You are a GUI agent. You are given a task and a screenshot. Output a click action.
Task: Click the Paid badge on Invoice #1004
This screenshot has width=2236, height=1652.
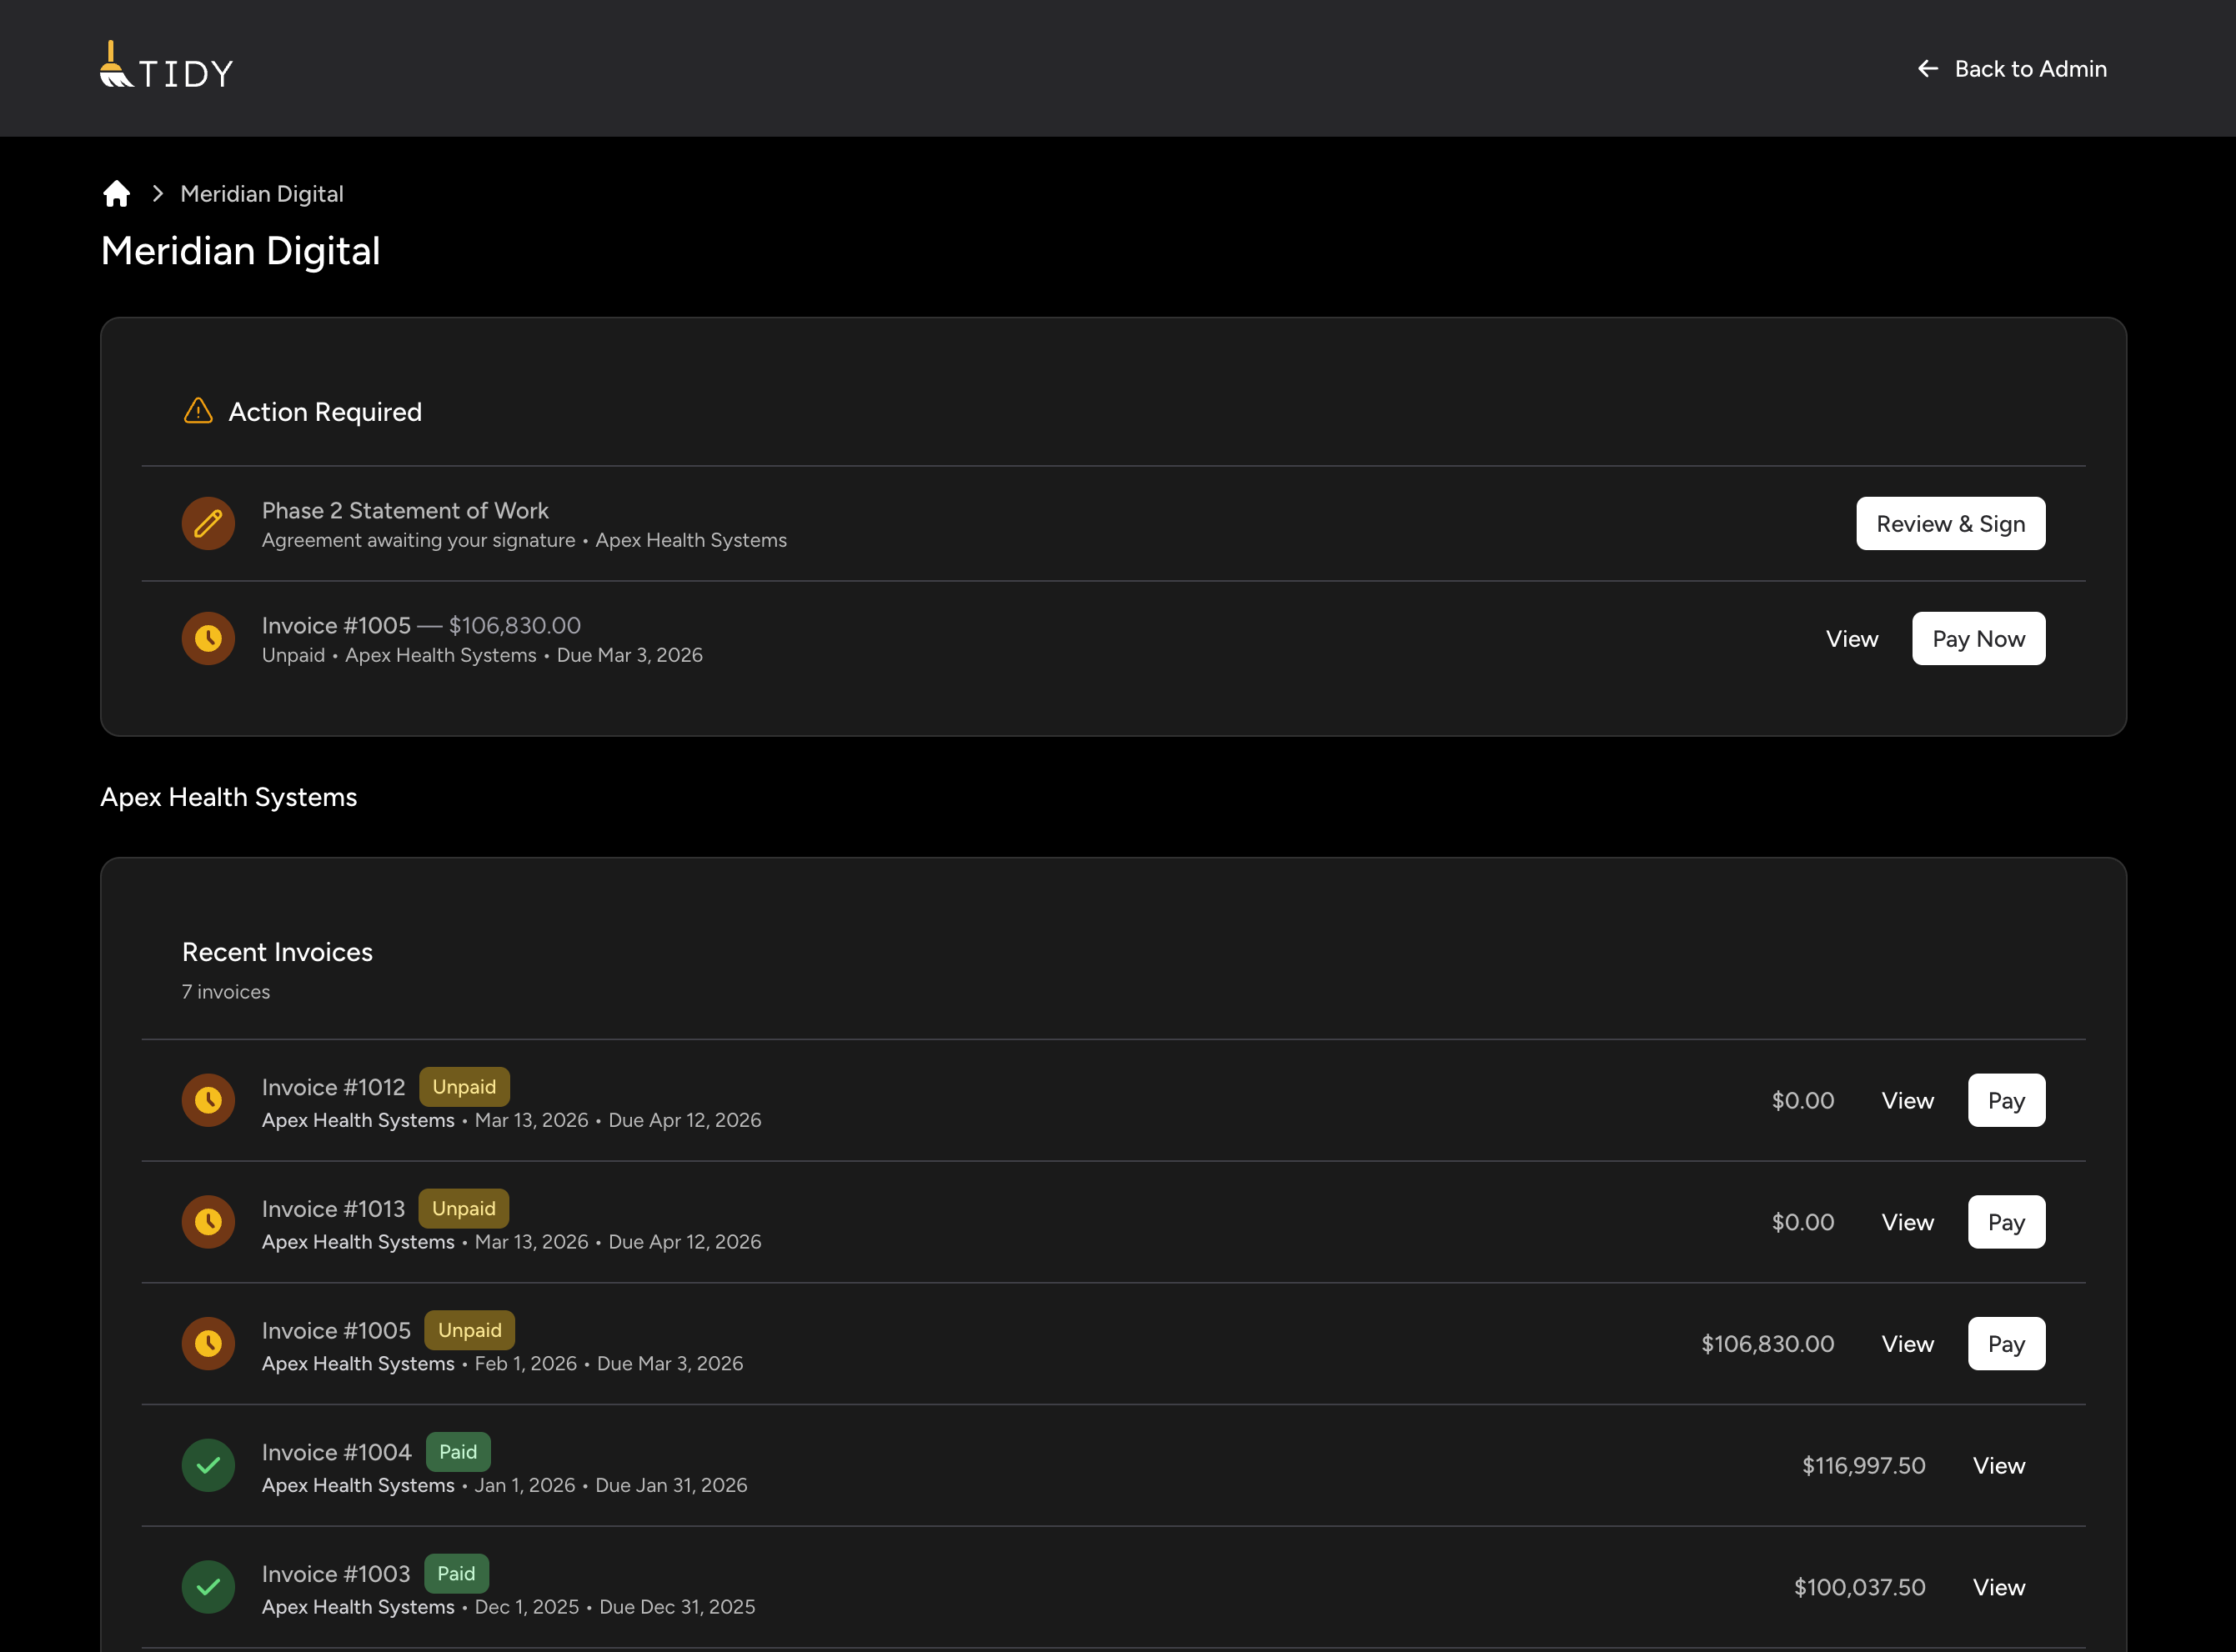[458, 1451]
